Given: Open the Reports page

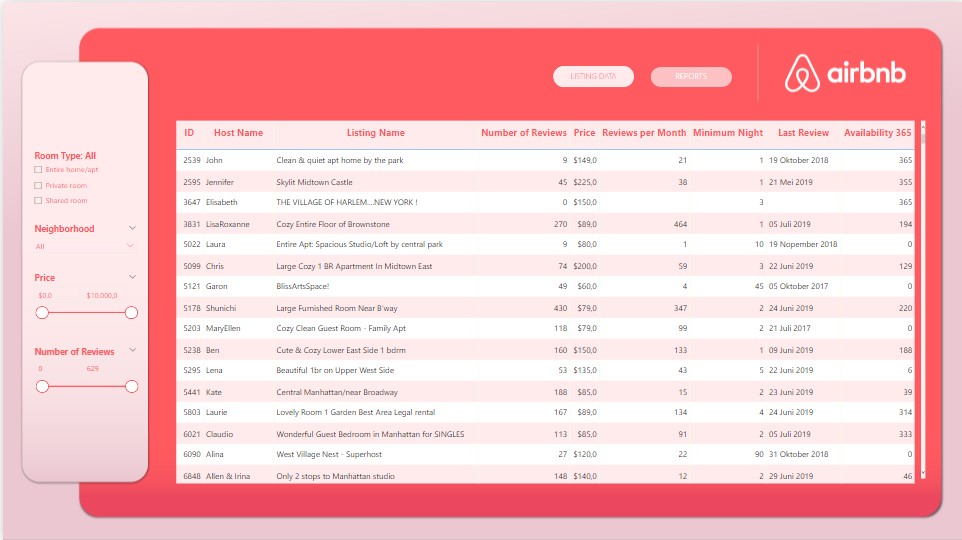Looking at the screenshot, I should 691,77.
